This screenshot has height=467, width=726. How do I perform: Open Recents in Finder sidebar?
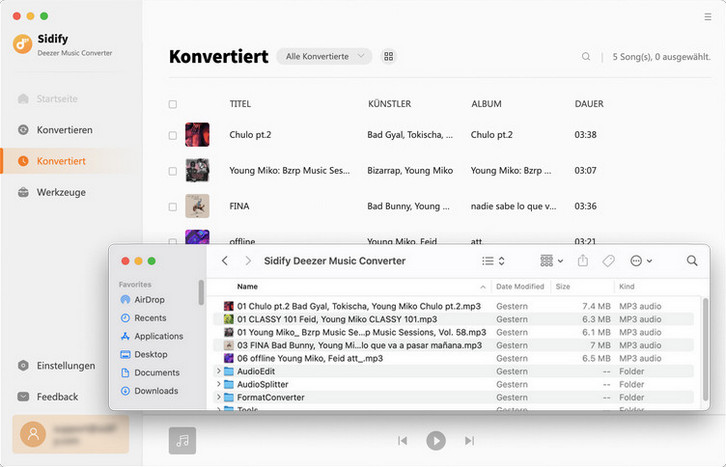pyautogui.click(x=143, y=318)
